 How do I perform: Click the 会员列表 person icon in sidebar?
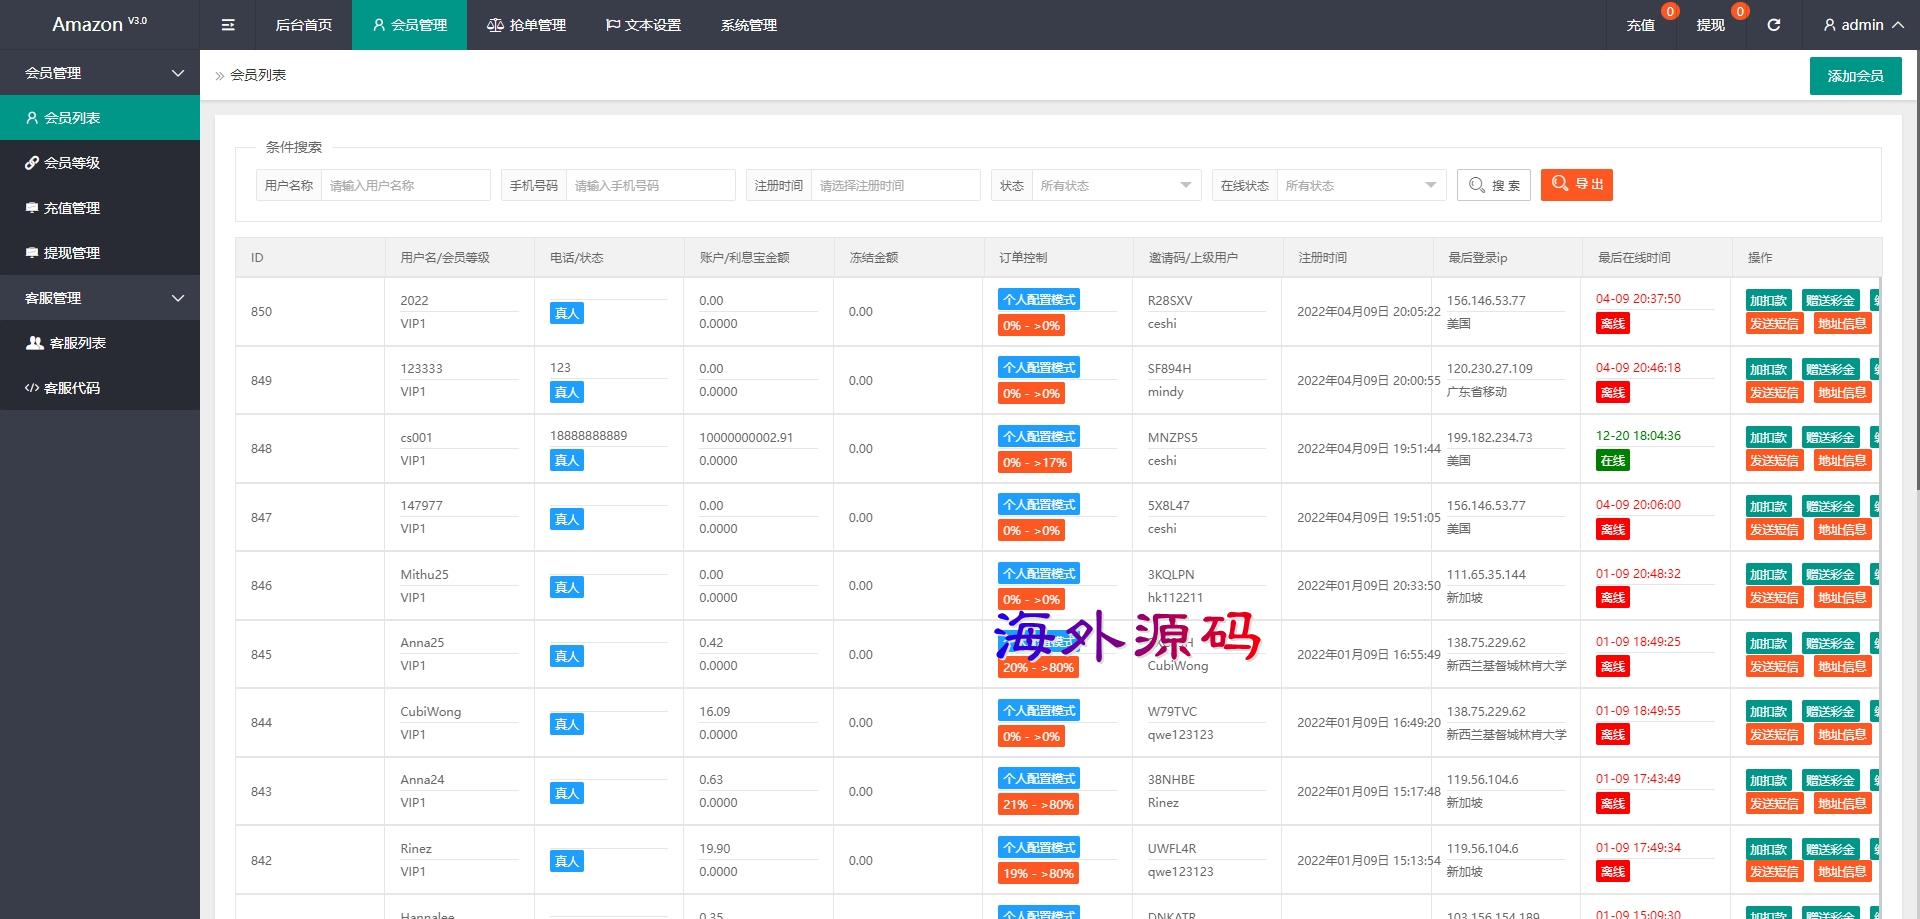click(x=32, y=118)
